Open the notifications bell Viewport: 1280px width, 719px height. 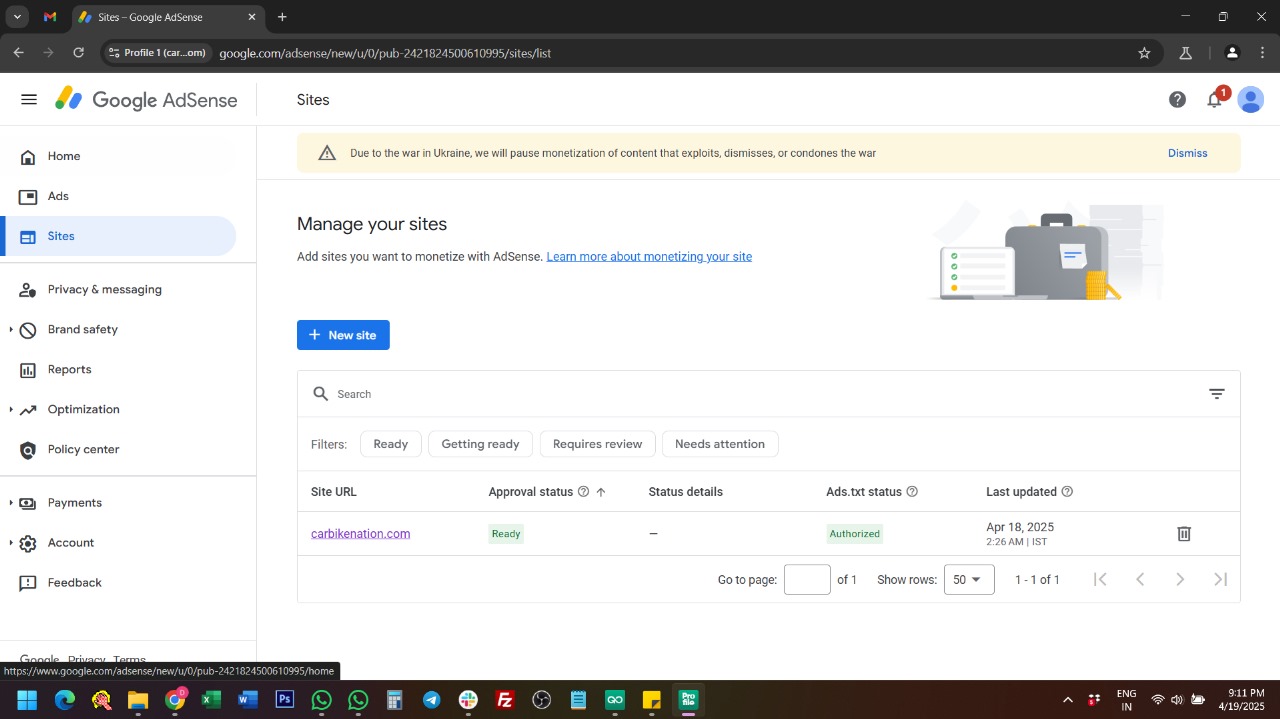coord(1214,100)
